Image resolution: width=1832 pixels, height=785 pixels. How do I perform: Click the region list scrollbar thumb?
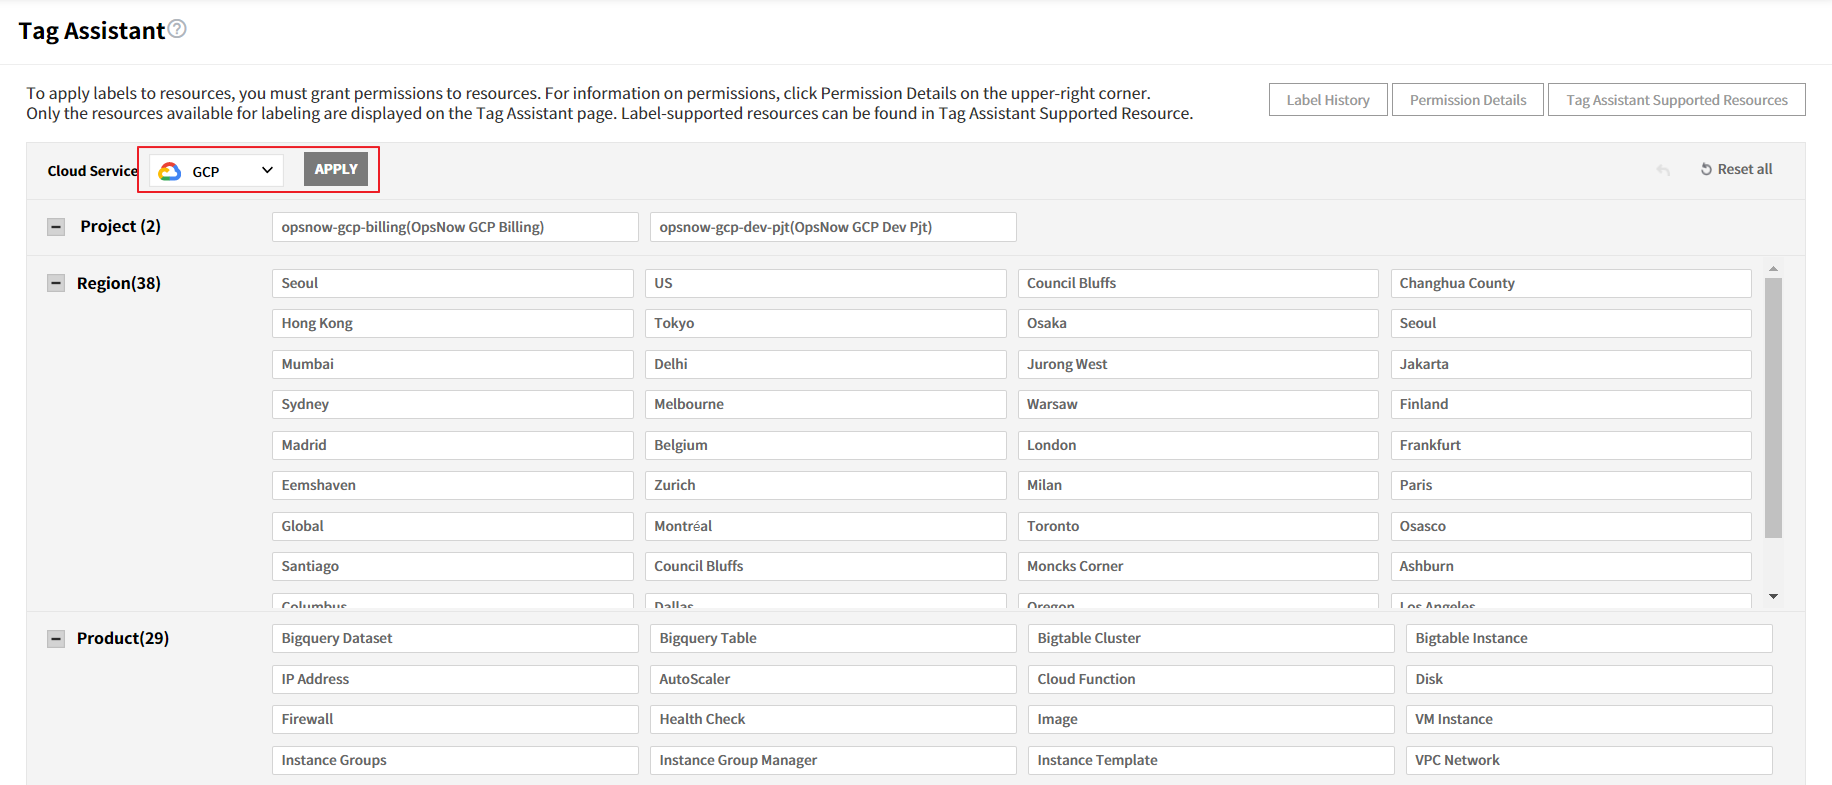click(1773, 408)
